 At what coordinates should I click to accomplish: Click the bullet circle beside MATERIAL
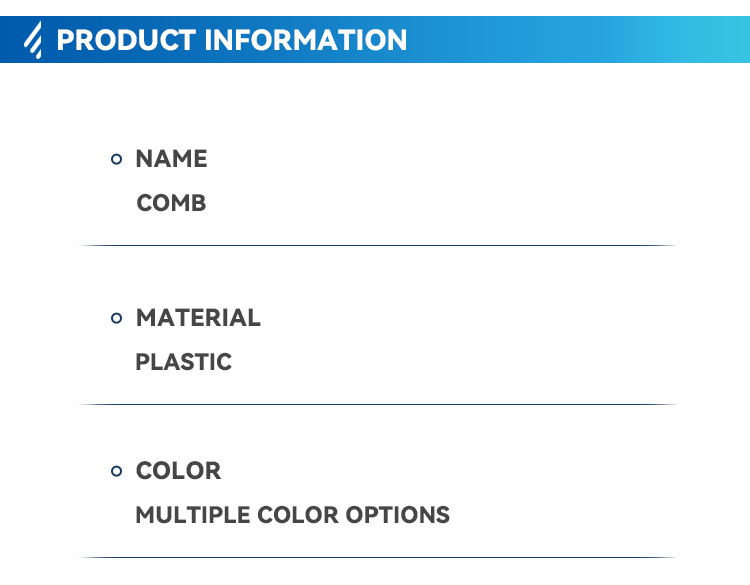point(116,318)
